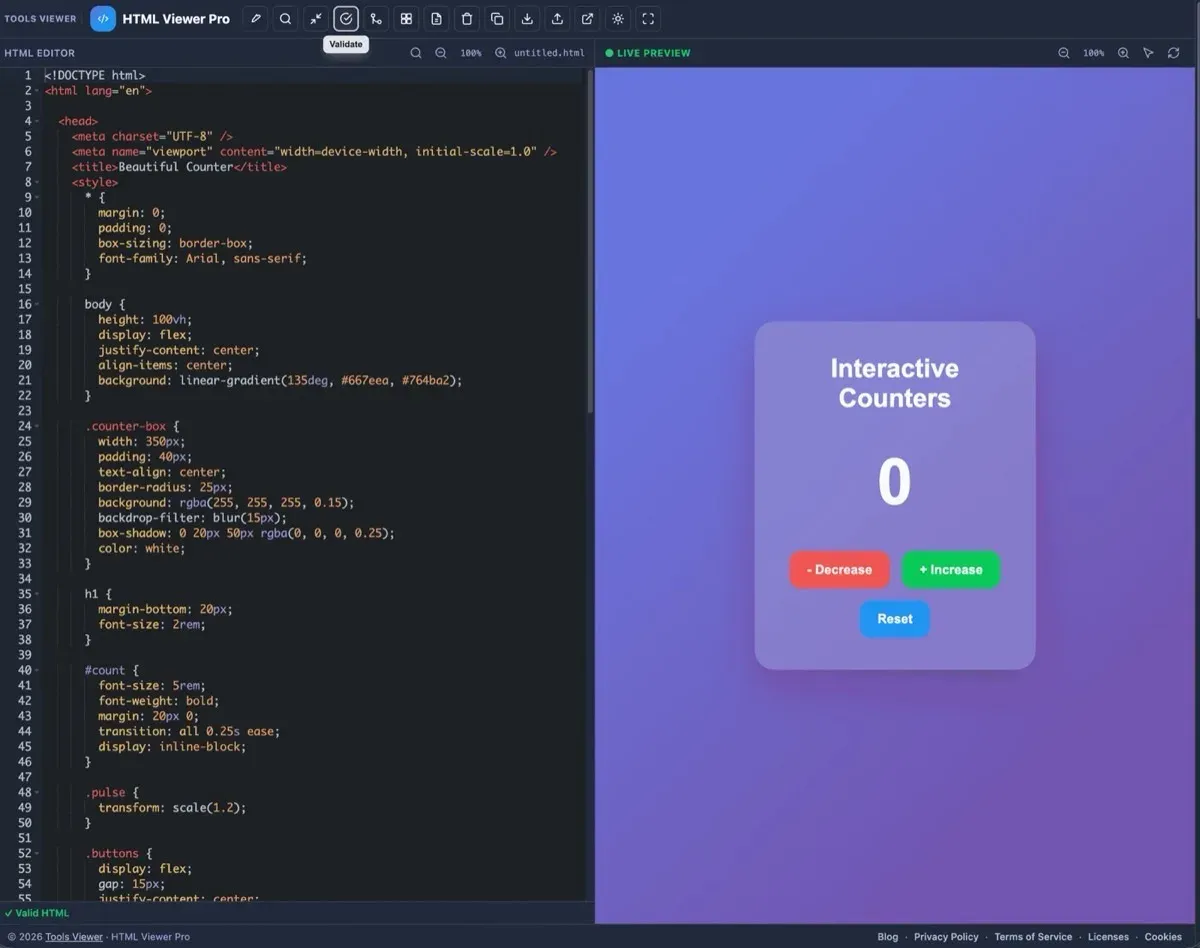Click the line 1 DOCTYPE declaration

tap(95, 75)
